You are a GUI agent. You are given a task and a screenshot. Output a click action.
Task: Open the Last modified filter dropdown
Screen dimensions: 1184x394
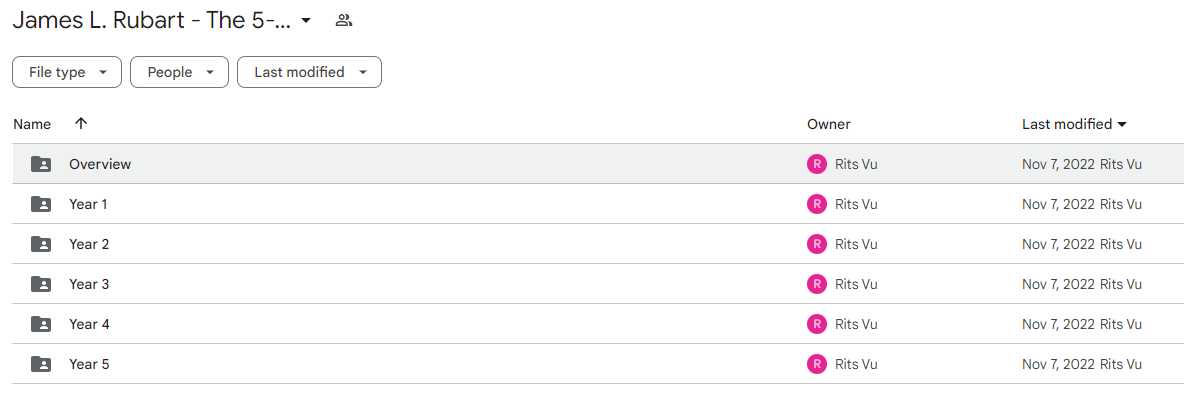click(310, 72)
